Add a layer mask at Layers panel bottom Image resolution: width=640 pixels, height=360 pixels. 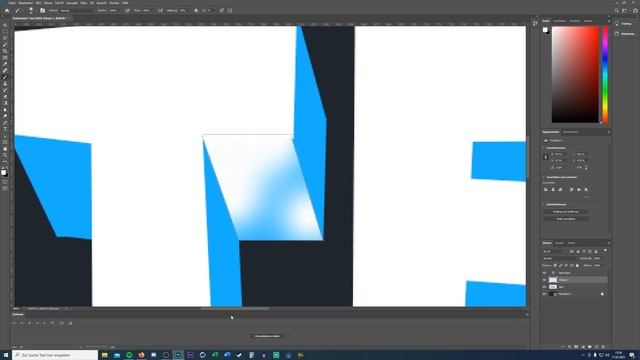(576, 347)
